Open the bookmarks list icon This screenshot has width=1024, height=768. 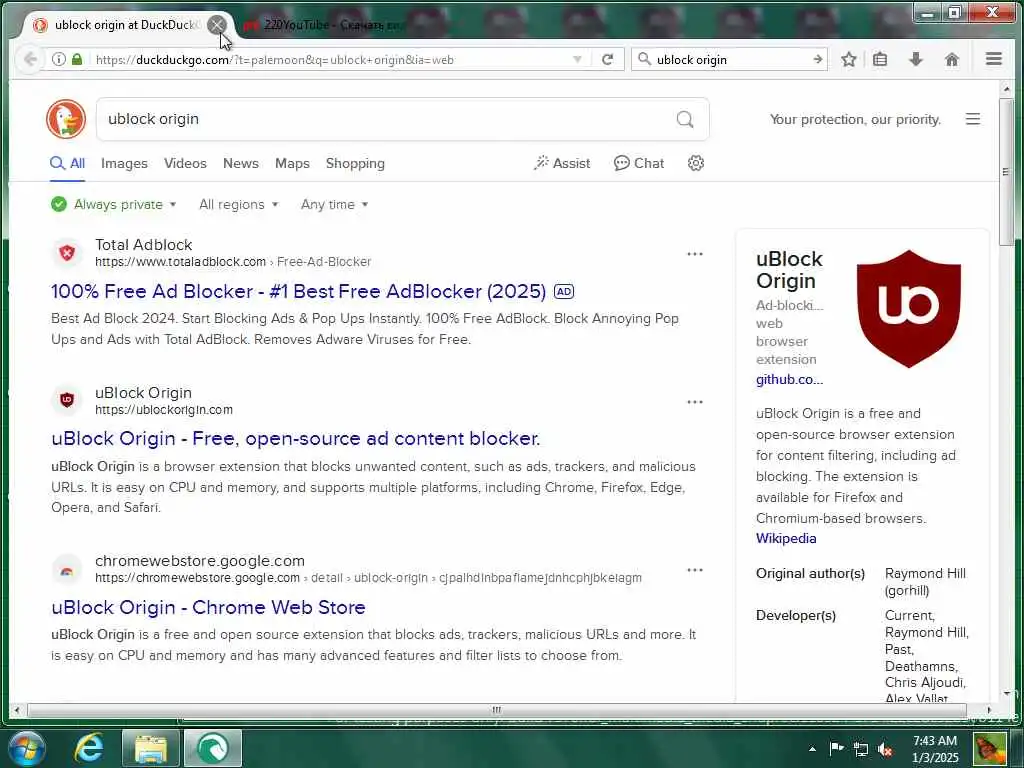coord(880,59)
